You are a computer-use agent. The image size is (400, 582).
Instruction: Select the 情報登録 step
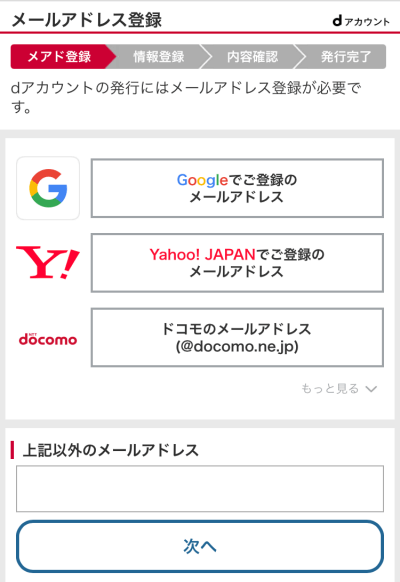pos(159,57)
